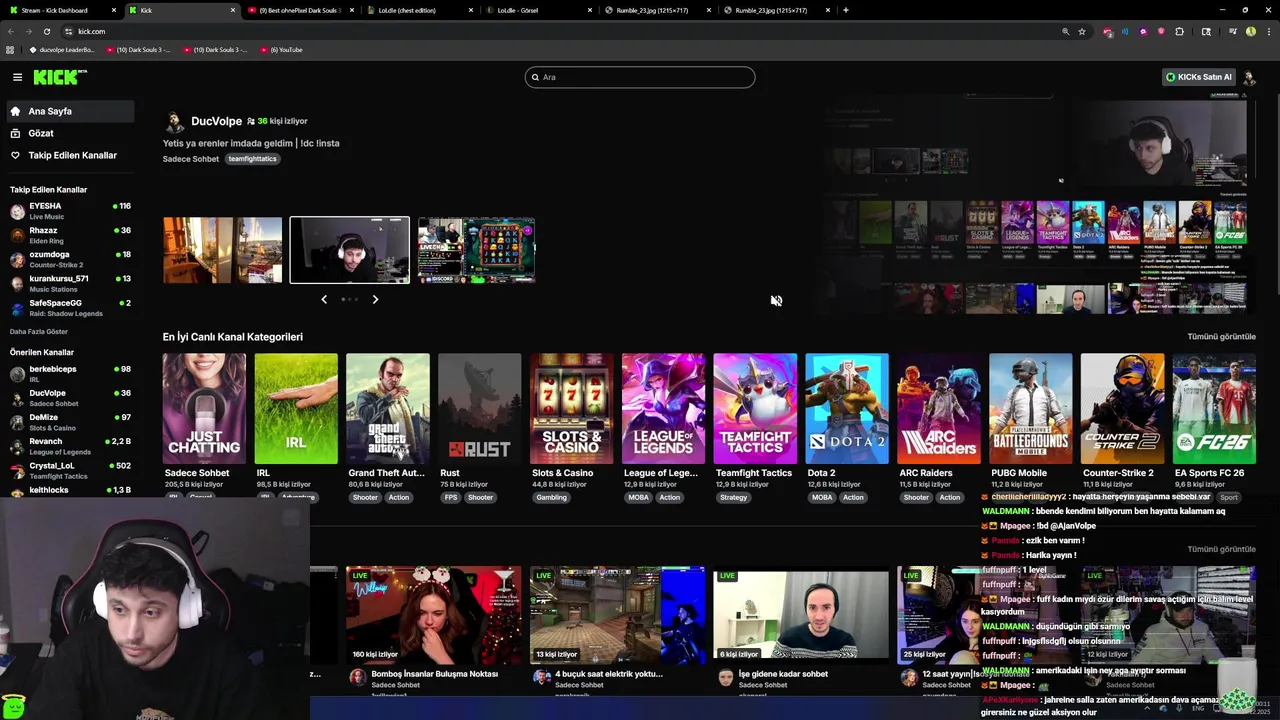The height and width of the screenshot is (720, 1280).
Task: Go to Ana Sayfa in the sidebar
Action: [69, 111]
